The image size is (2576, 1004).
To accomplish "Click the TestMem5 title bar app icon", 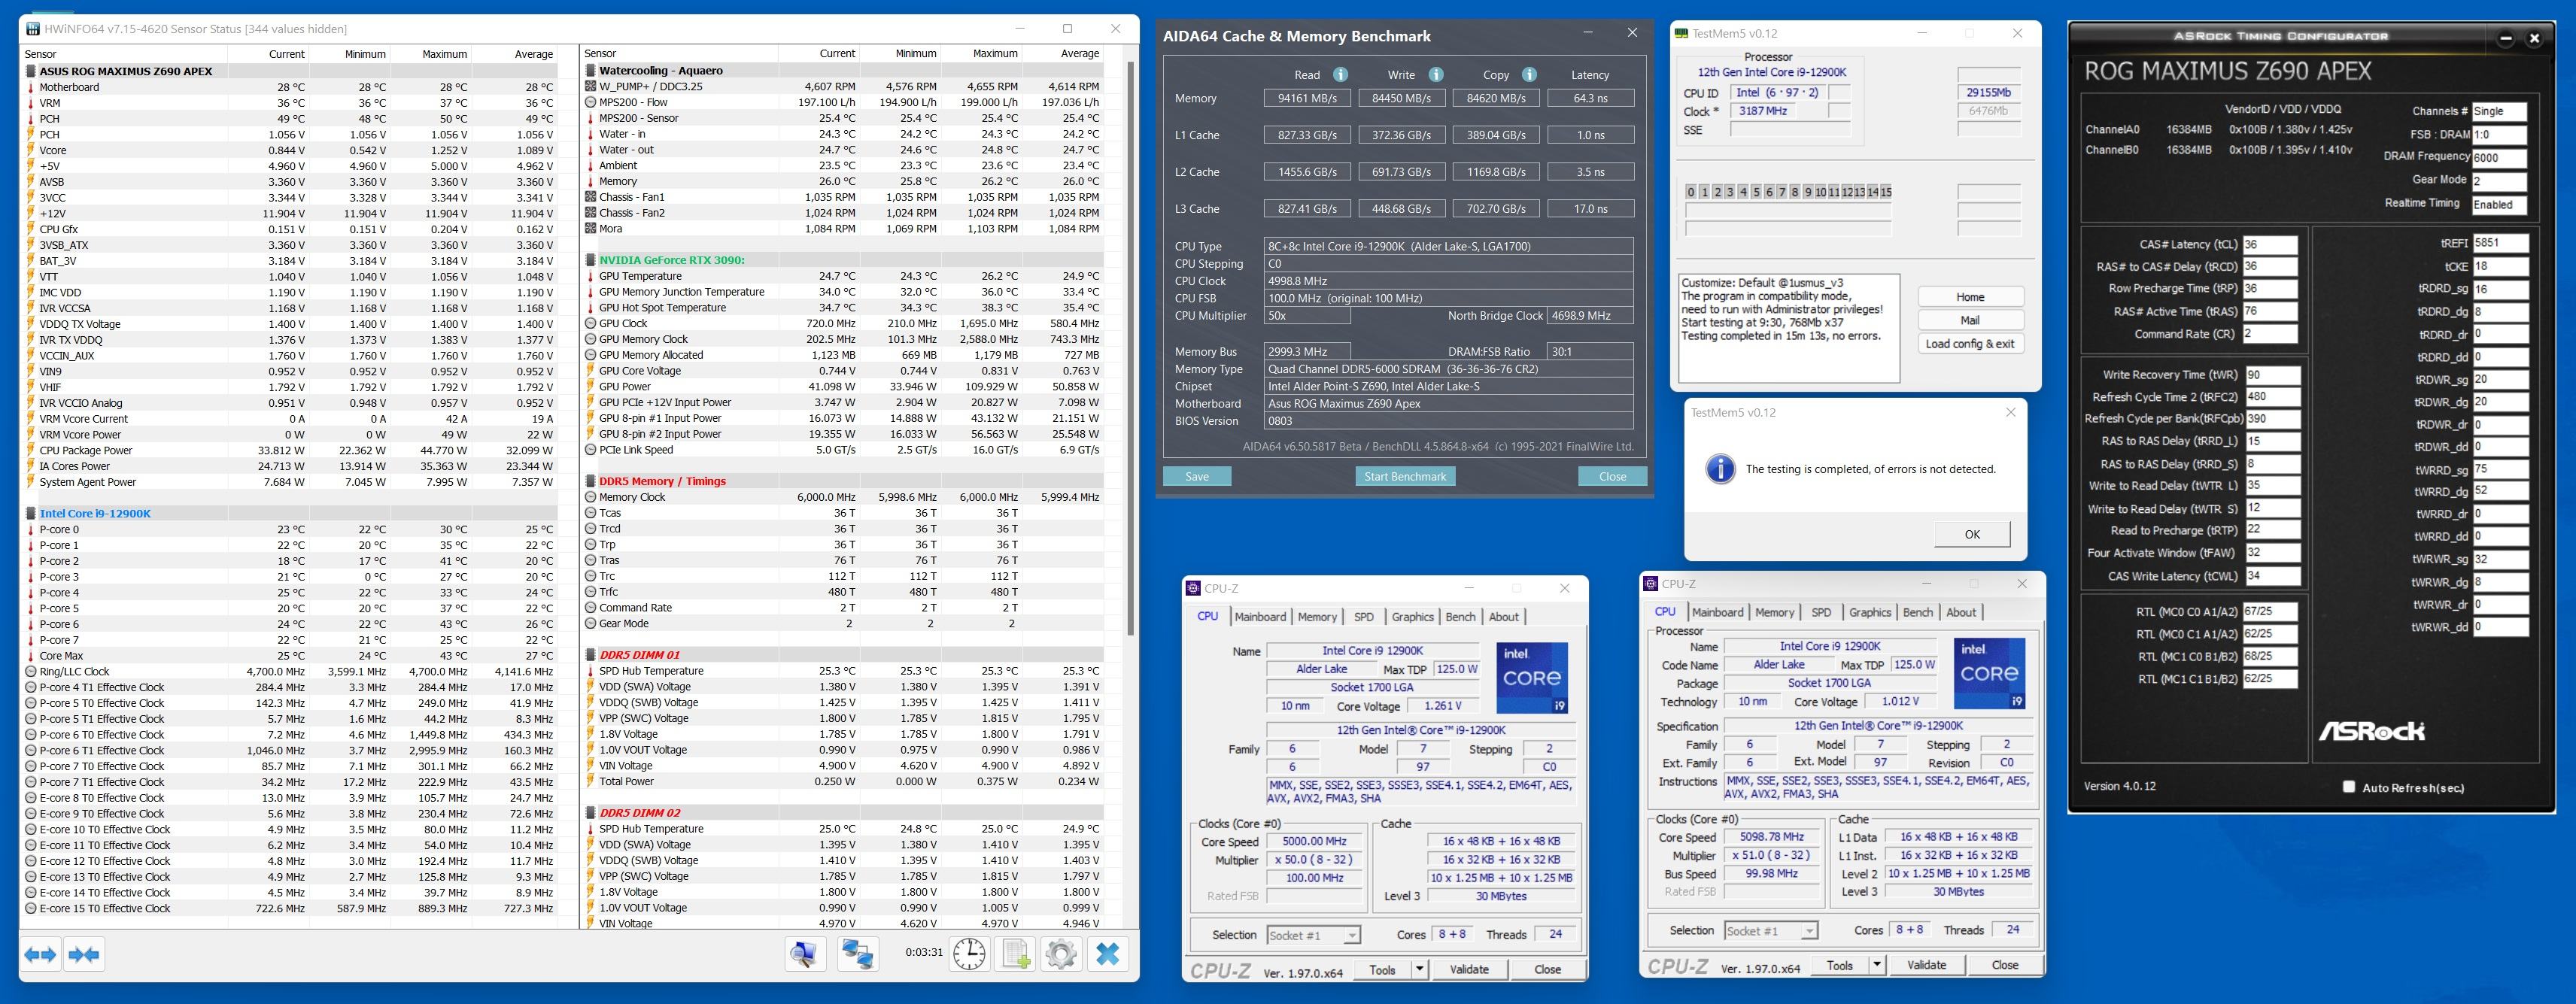I will pyautogui.click(x=1681, y=33).
